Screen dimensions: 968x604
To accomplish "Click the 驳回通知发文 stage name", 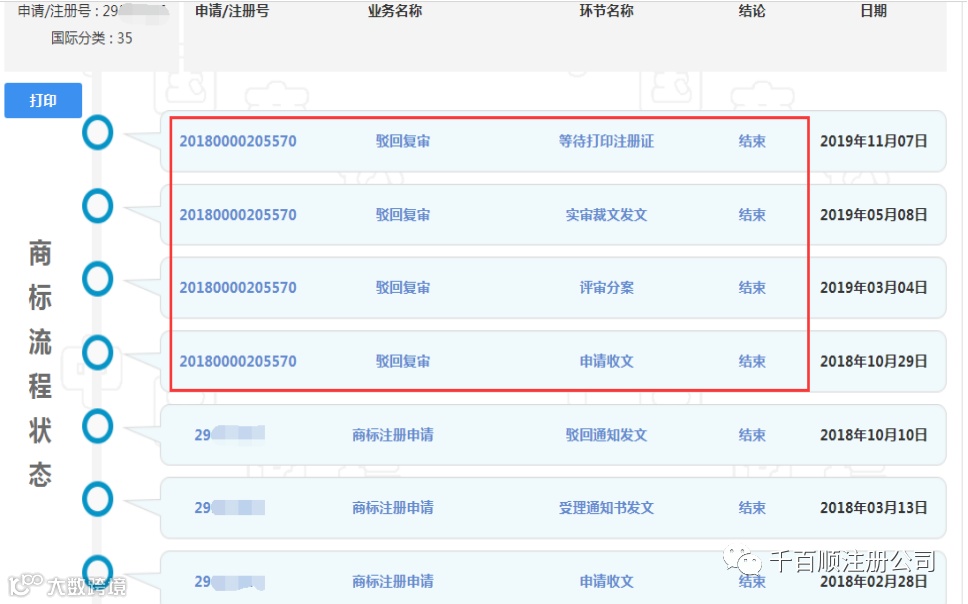I will 606,435.
